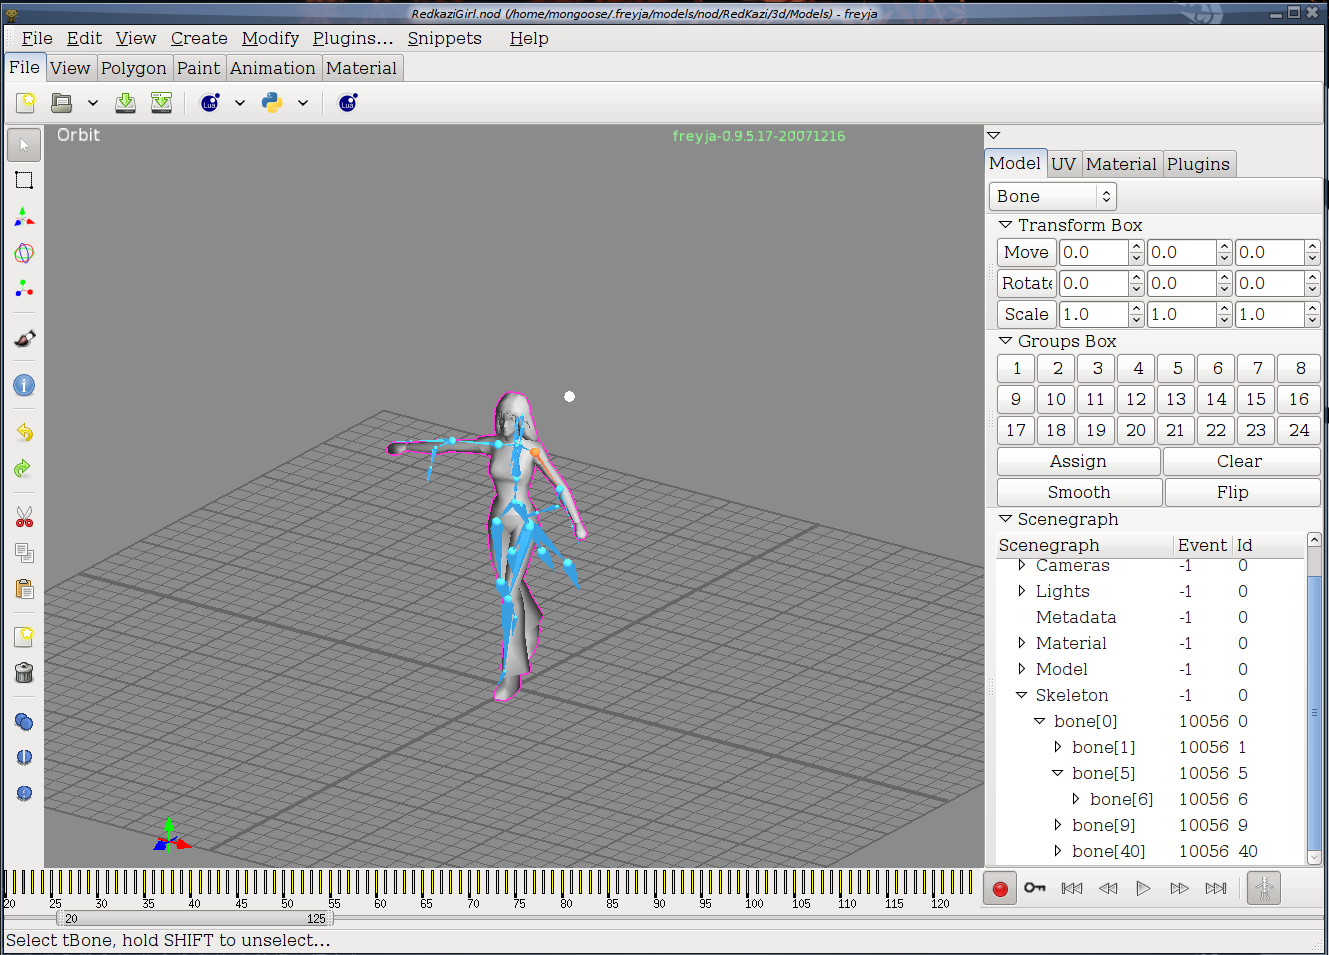Click the green Redo arrow

click(x=24, y=468)
